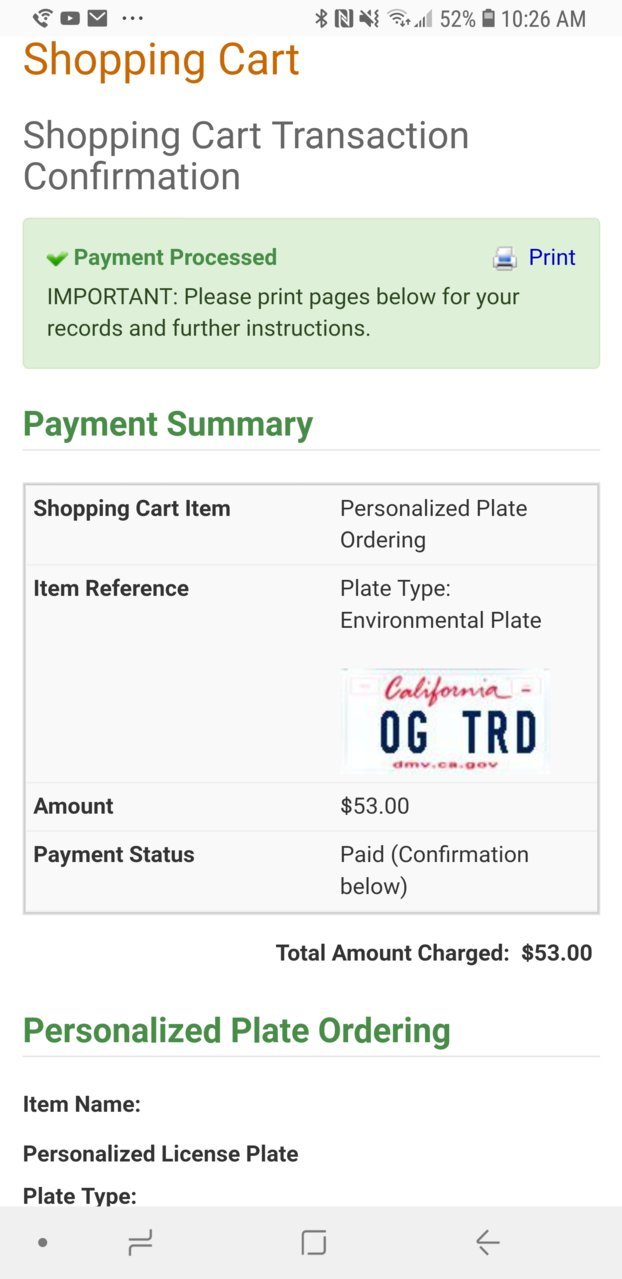622x1279 pixels.
Task: Tap the YouTube notification icon
Action: (x=70, y=18)
